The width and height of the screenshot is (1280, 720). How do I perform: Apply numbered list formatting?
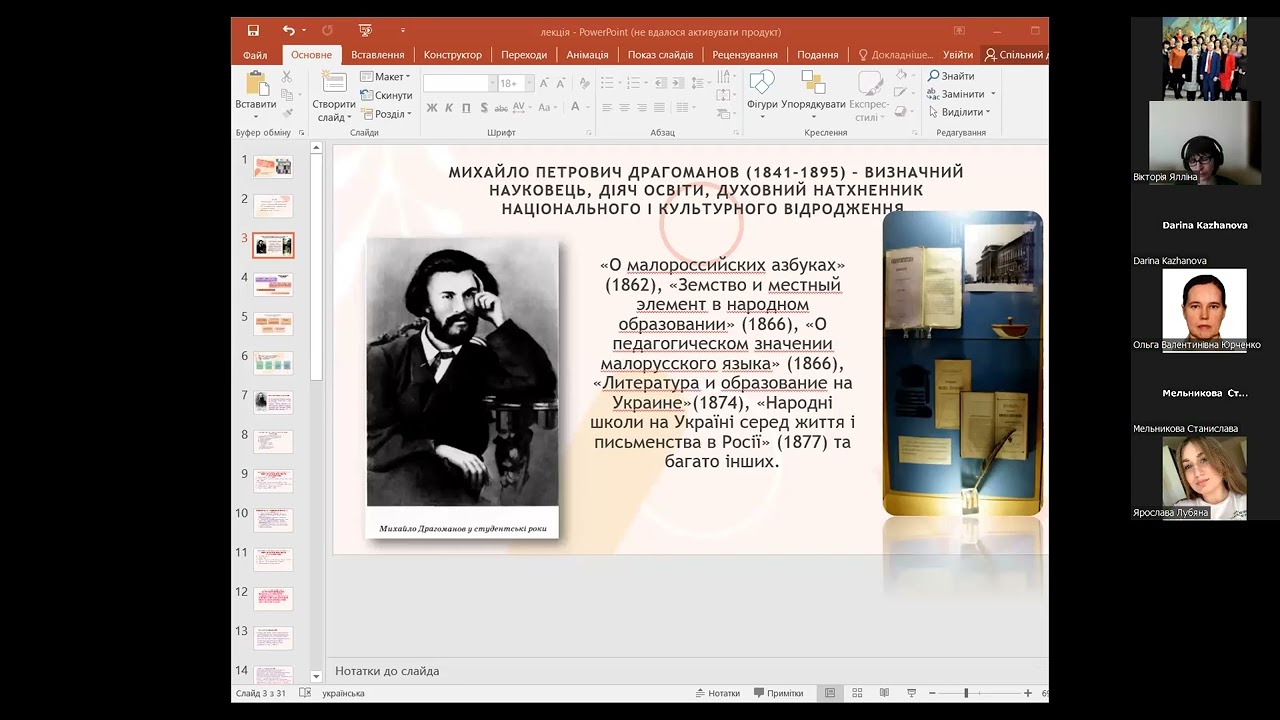[634, 83]
